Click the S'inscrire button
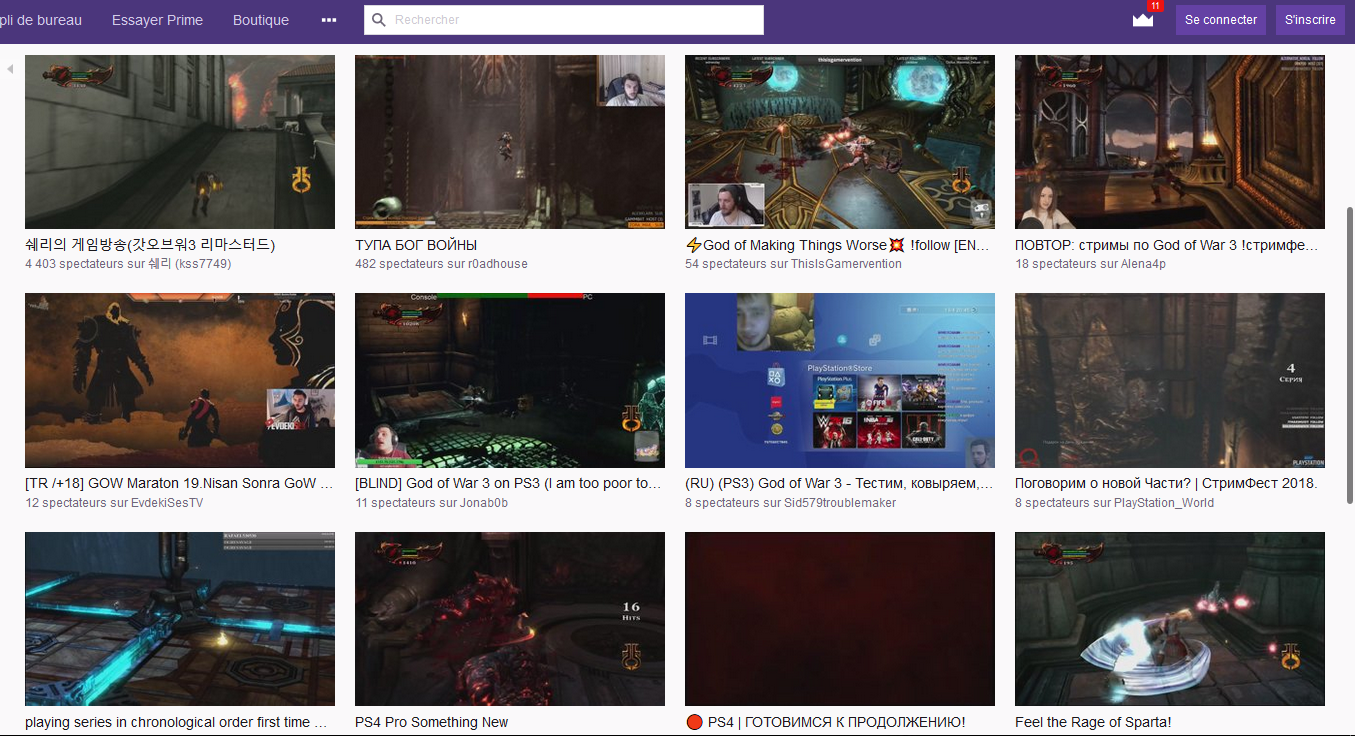Image resolution: width=1355 pixels, height=736 pixels. pyautogui.click(x=1310, y=20)
